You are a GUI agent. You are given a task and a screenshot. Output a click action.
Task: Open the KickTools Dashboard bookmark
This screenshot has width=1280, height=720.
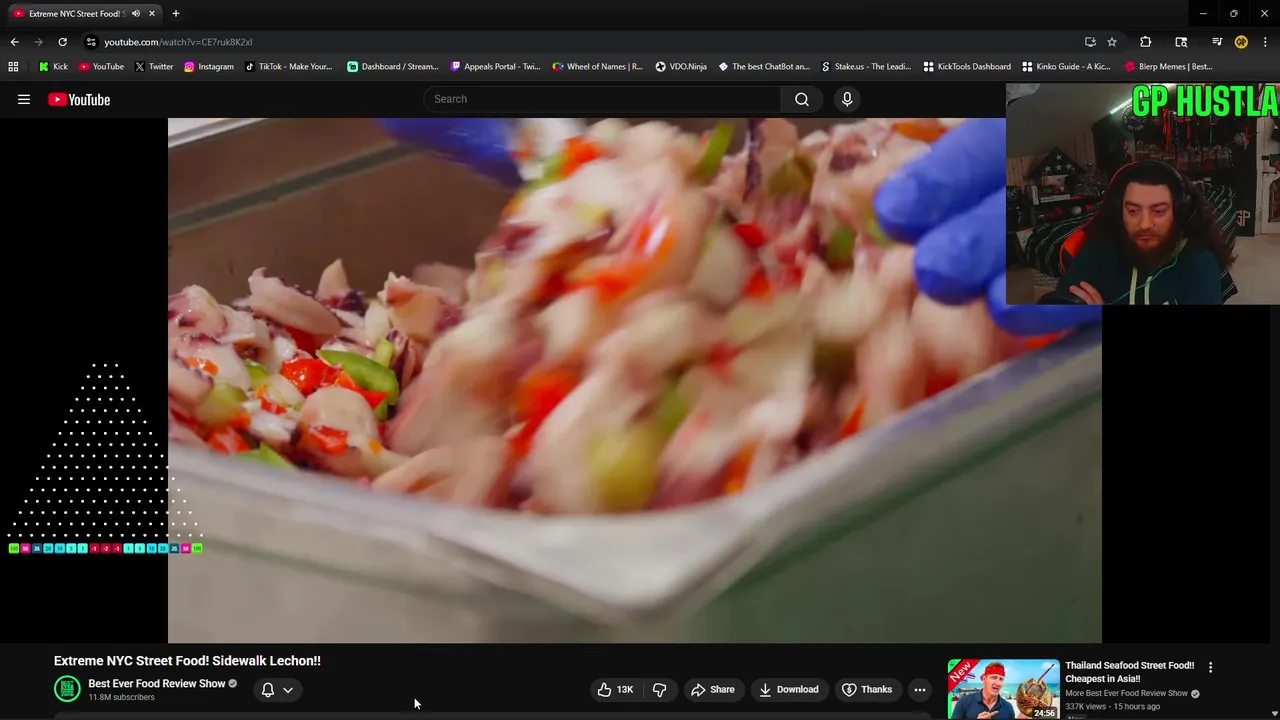click(967, 67)
